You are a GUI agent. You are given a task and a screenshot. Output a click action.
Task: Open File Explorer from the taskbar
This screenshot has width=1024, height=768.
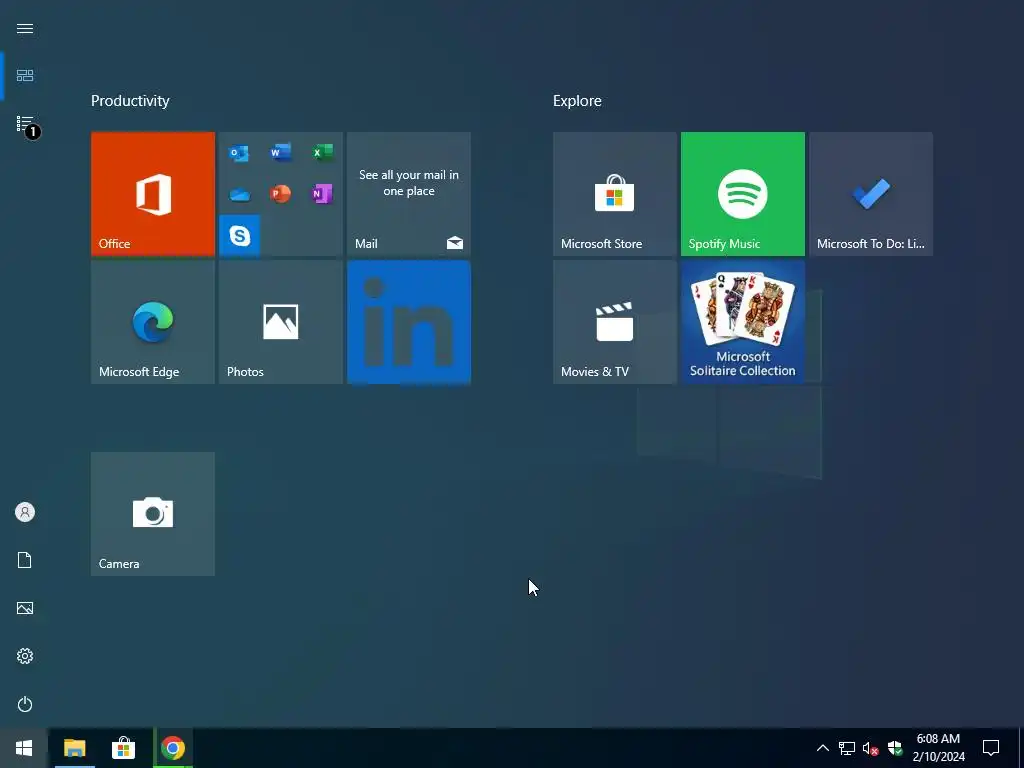pos(74,748)
